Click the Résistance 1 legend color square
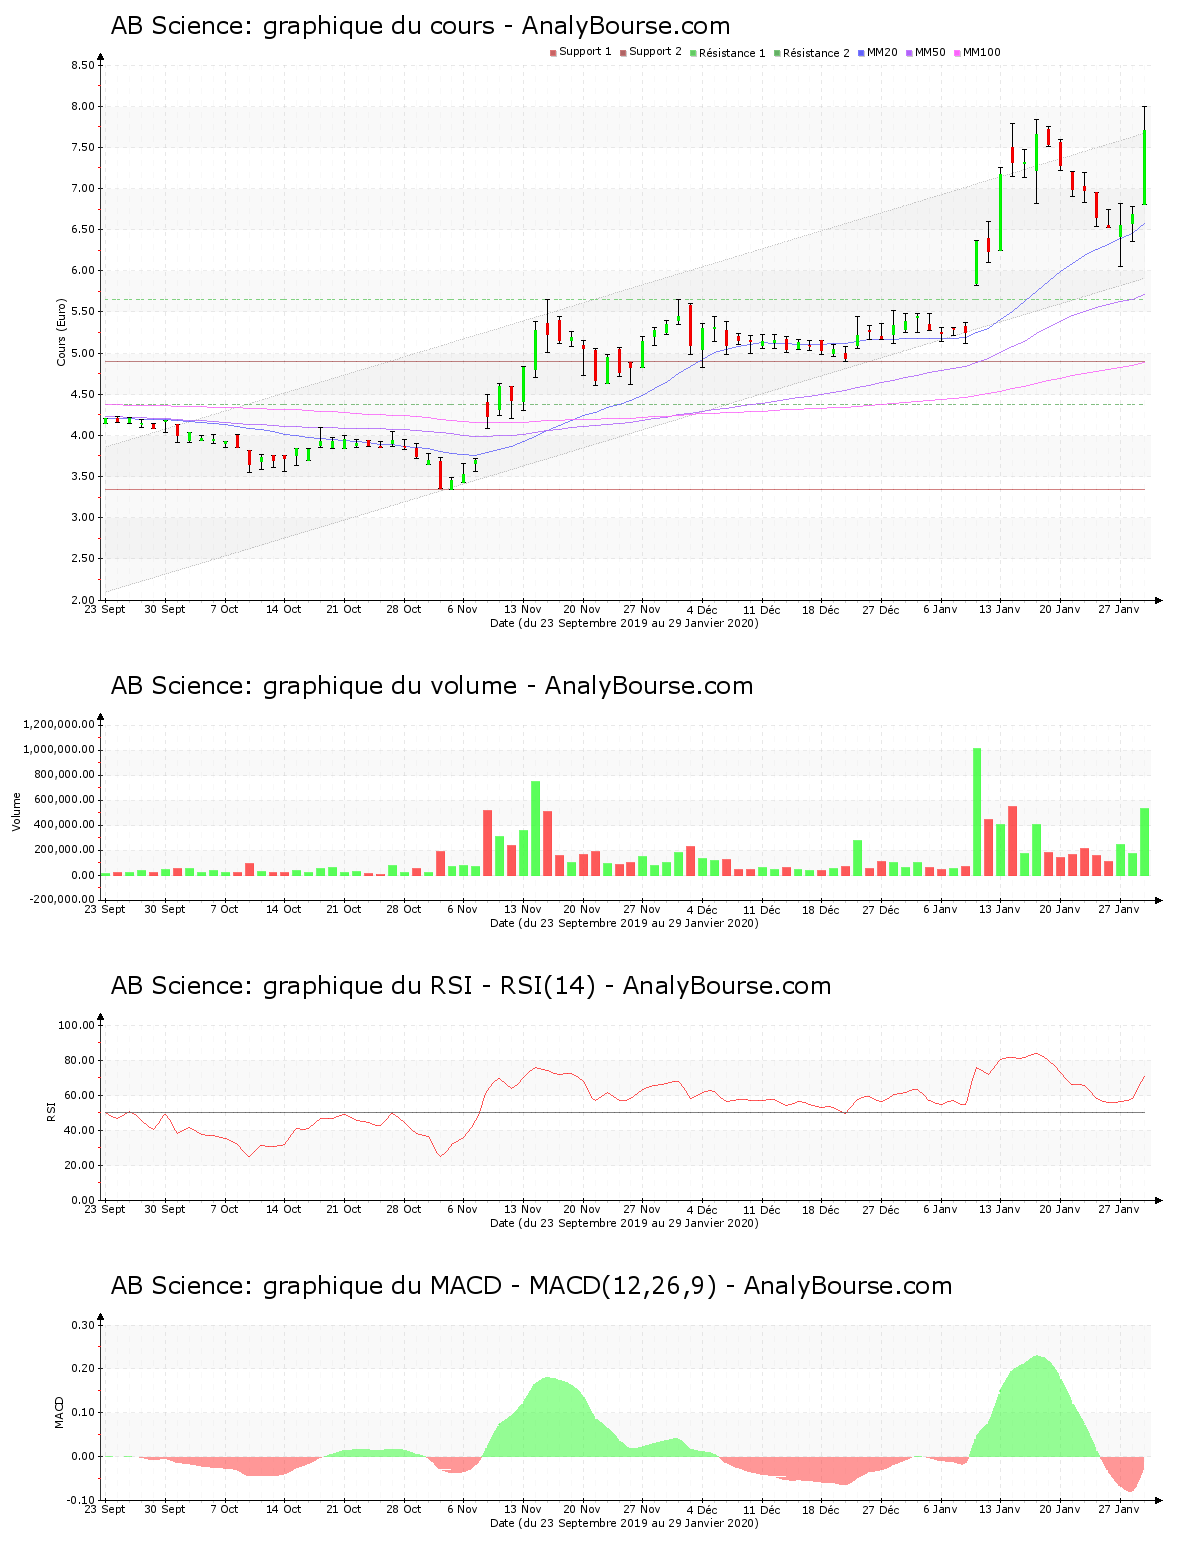1200x1550 pixels. click(x=693, y=53)
